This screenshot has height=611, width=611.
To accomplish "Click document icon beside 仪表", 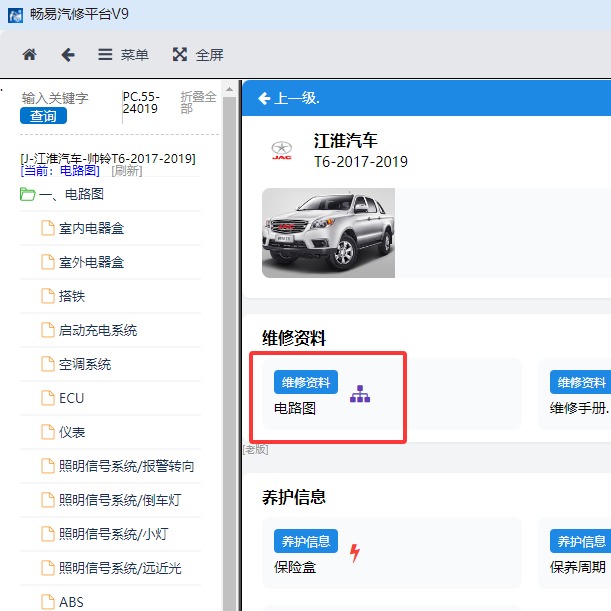I will pyautogui.click(x=48, y=432).
